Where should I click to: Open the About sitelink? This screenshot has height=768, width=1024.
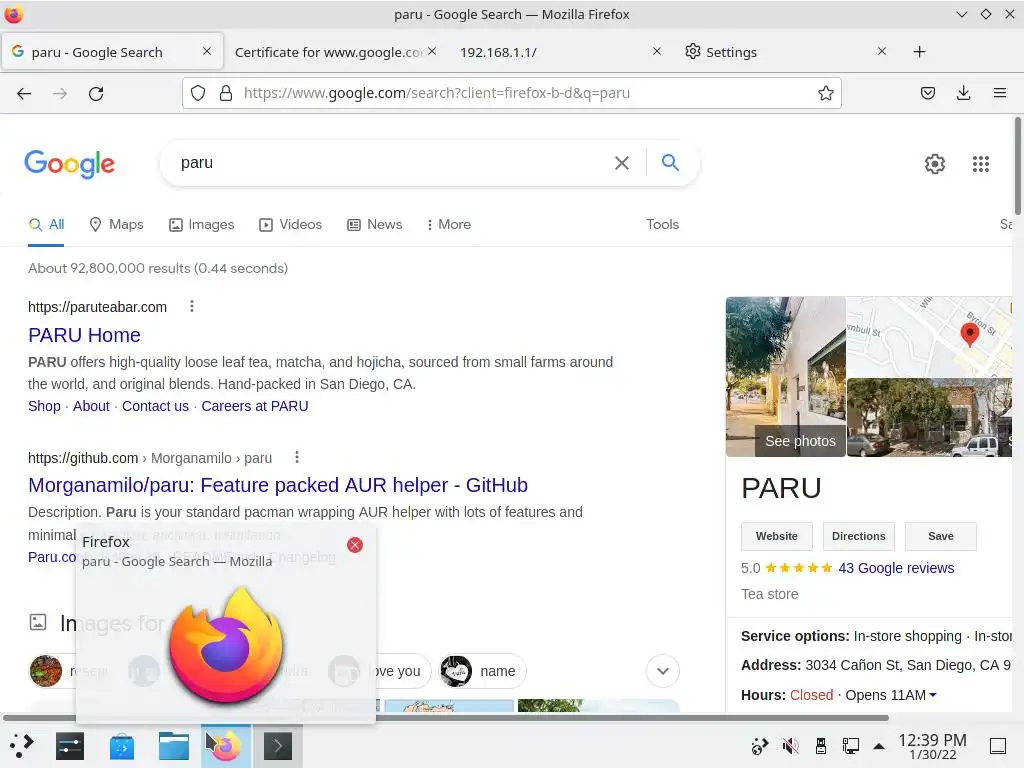pos(91,406)
